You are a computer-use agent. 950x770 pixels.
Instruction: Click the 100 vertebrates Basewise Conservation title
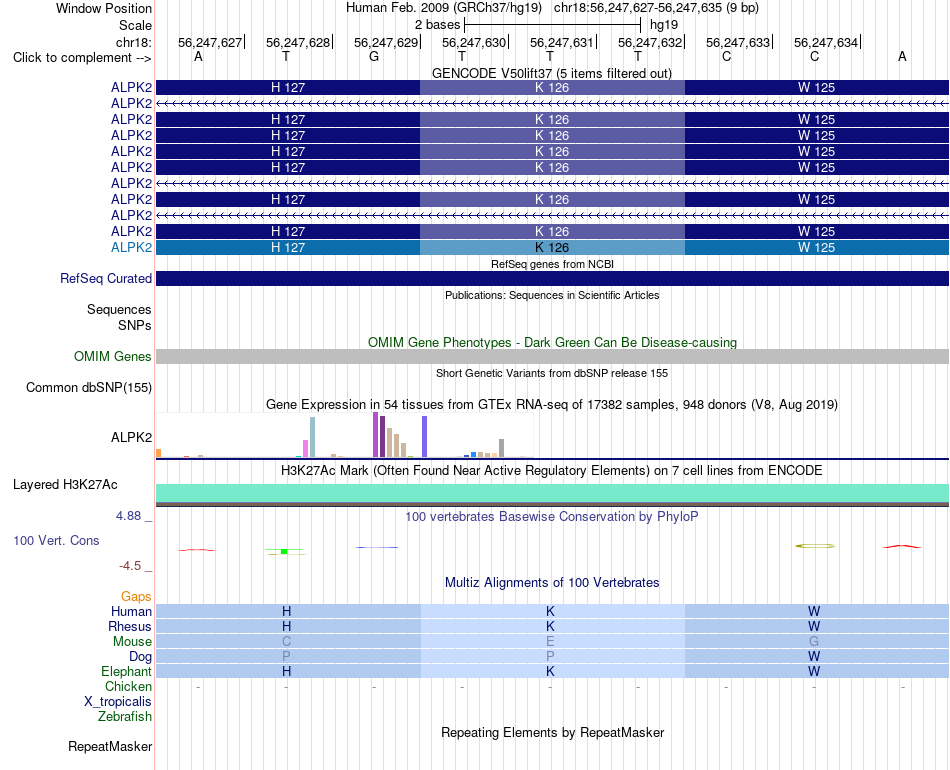[x=551, y=517]
